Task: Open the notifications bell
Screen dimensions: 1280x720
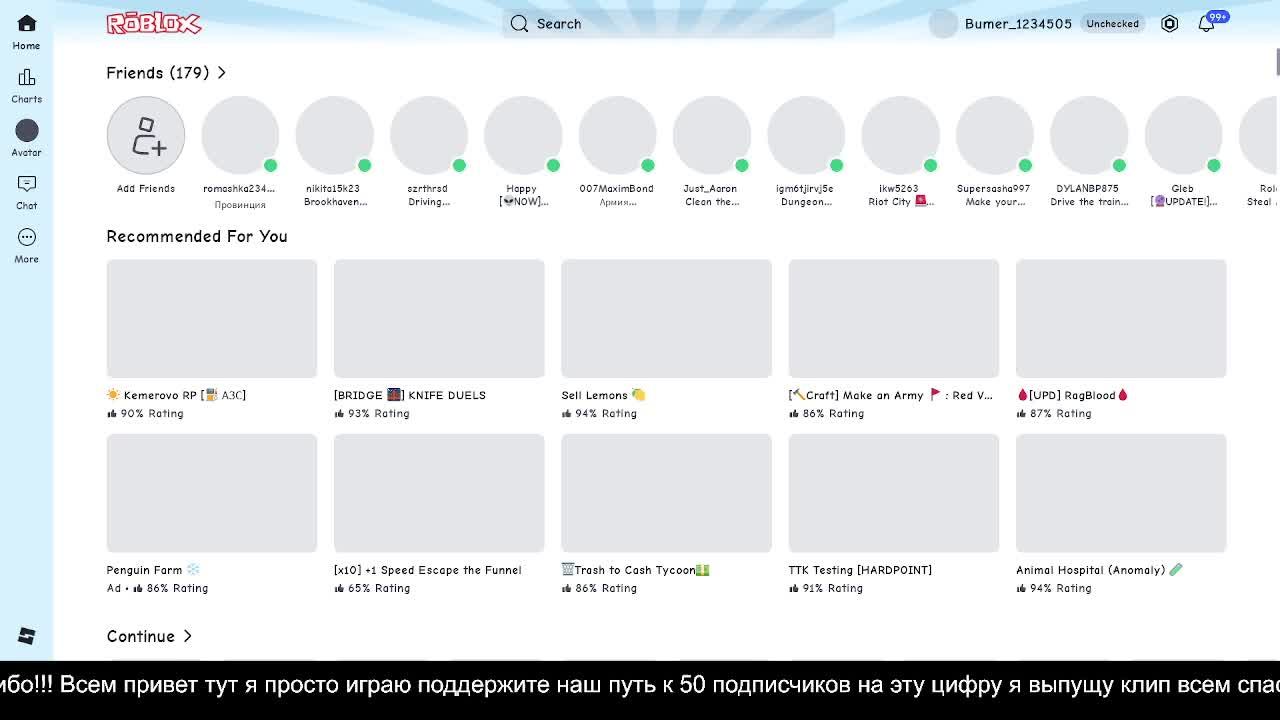Action: [x=1207, y=24]
